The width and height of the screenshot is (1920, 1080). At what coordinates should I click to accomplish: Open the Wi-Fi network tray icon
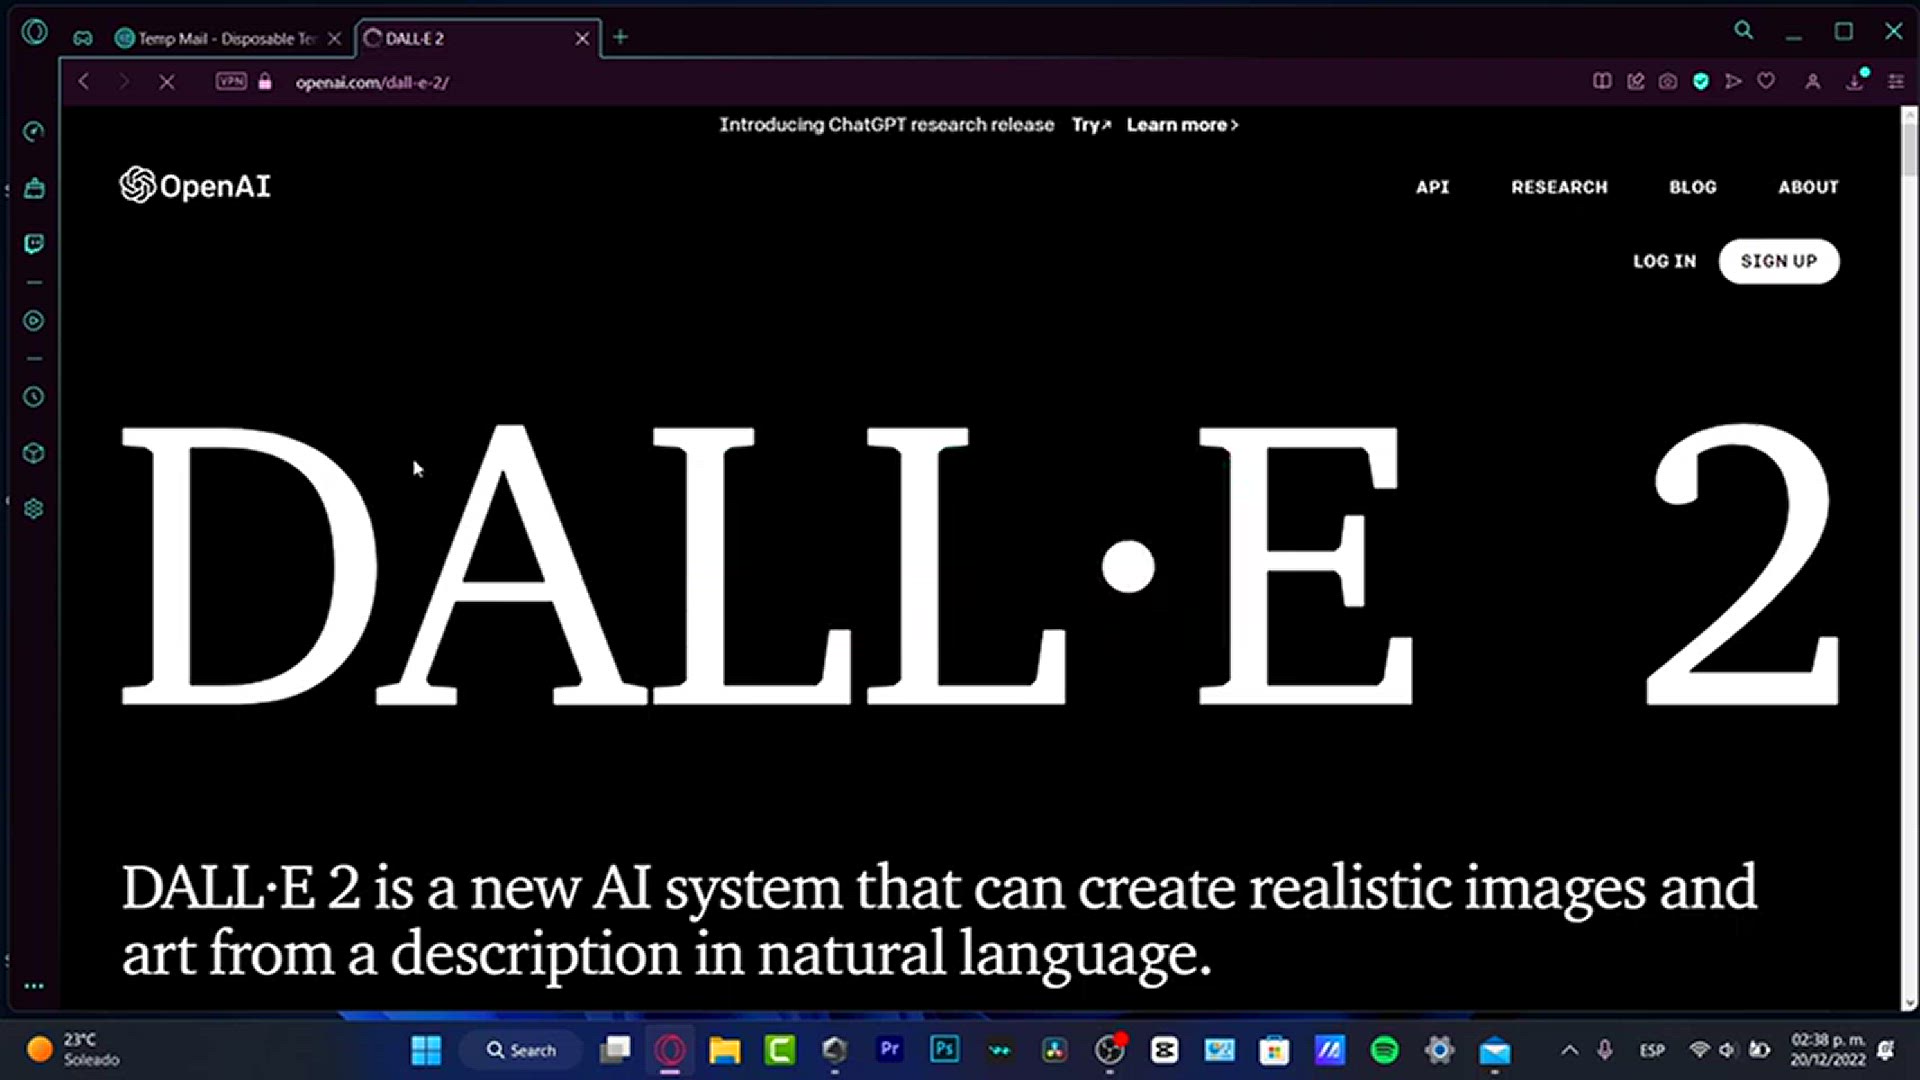click(x=1698, y=1050)
